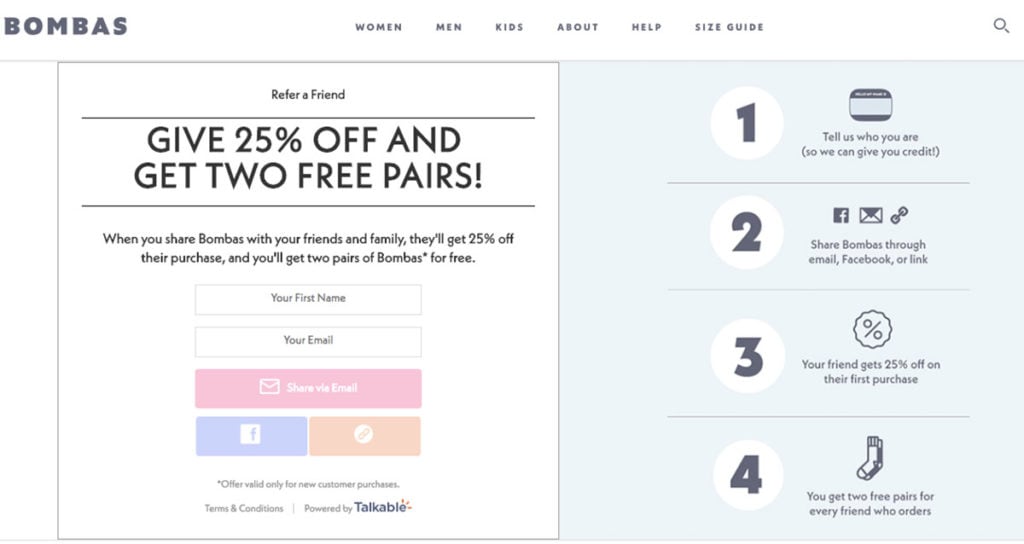
Task: Open the Help menu item
Action: point(647,27)
